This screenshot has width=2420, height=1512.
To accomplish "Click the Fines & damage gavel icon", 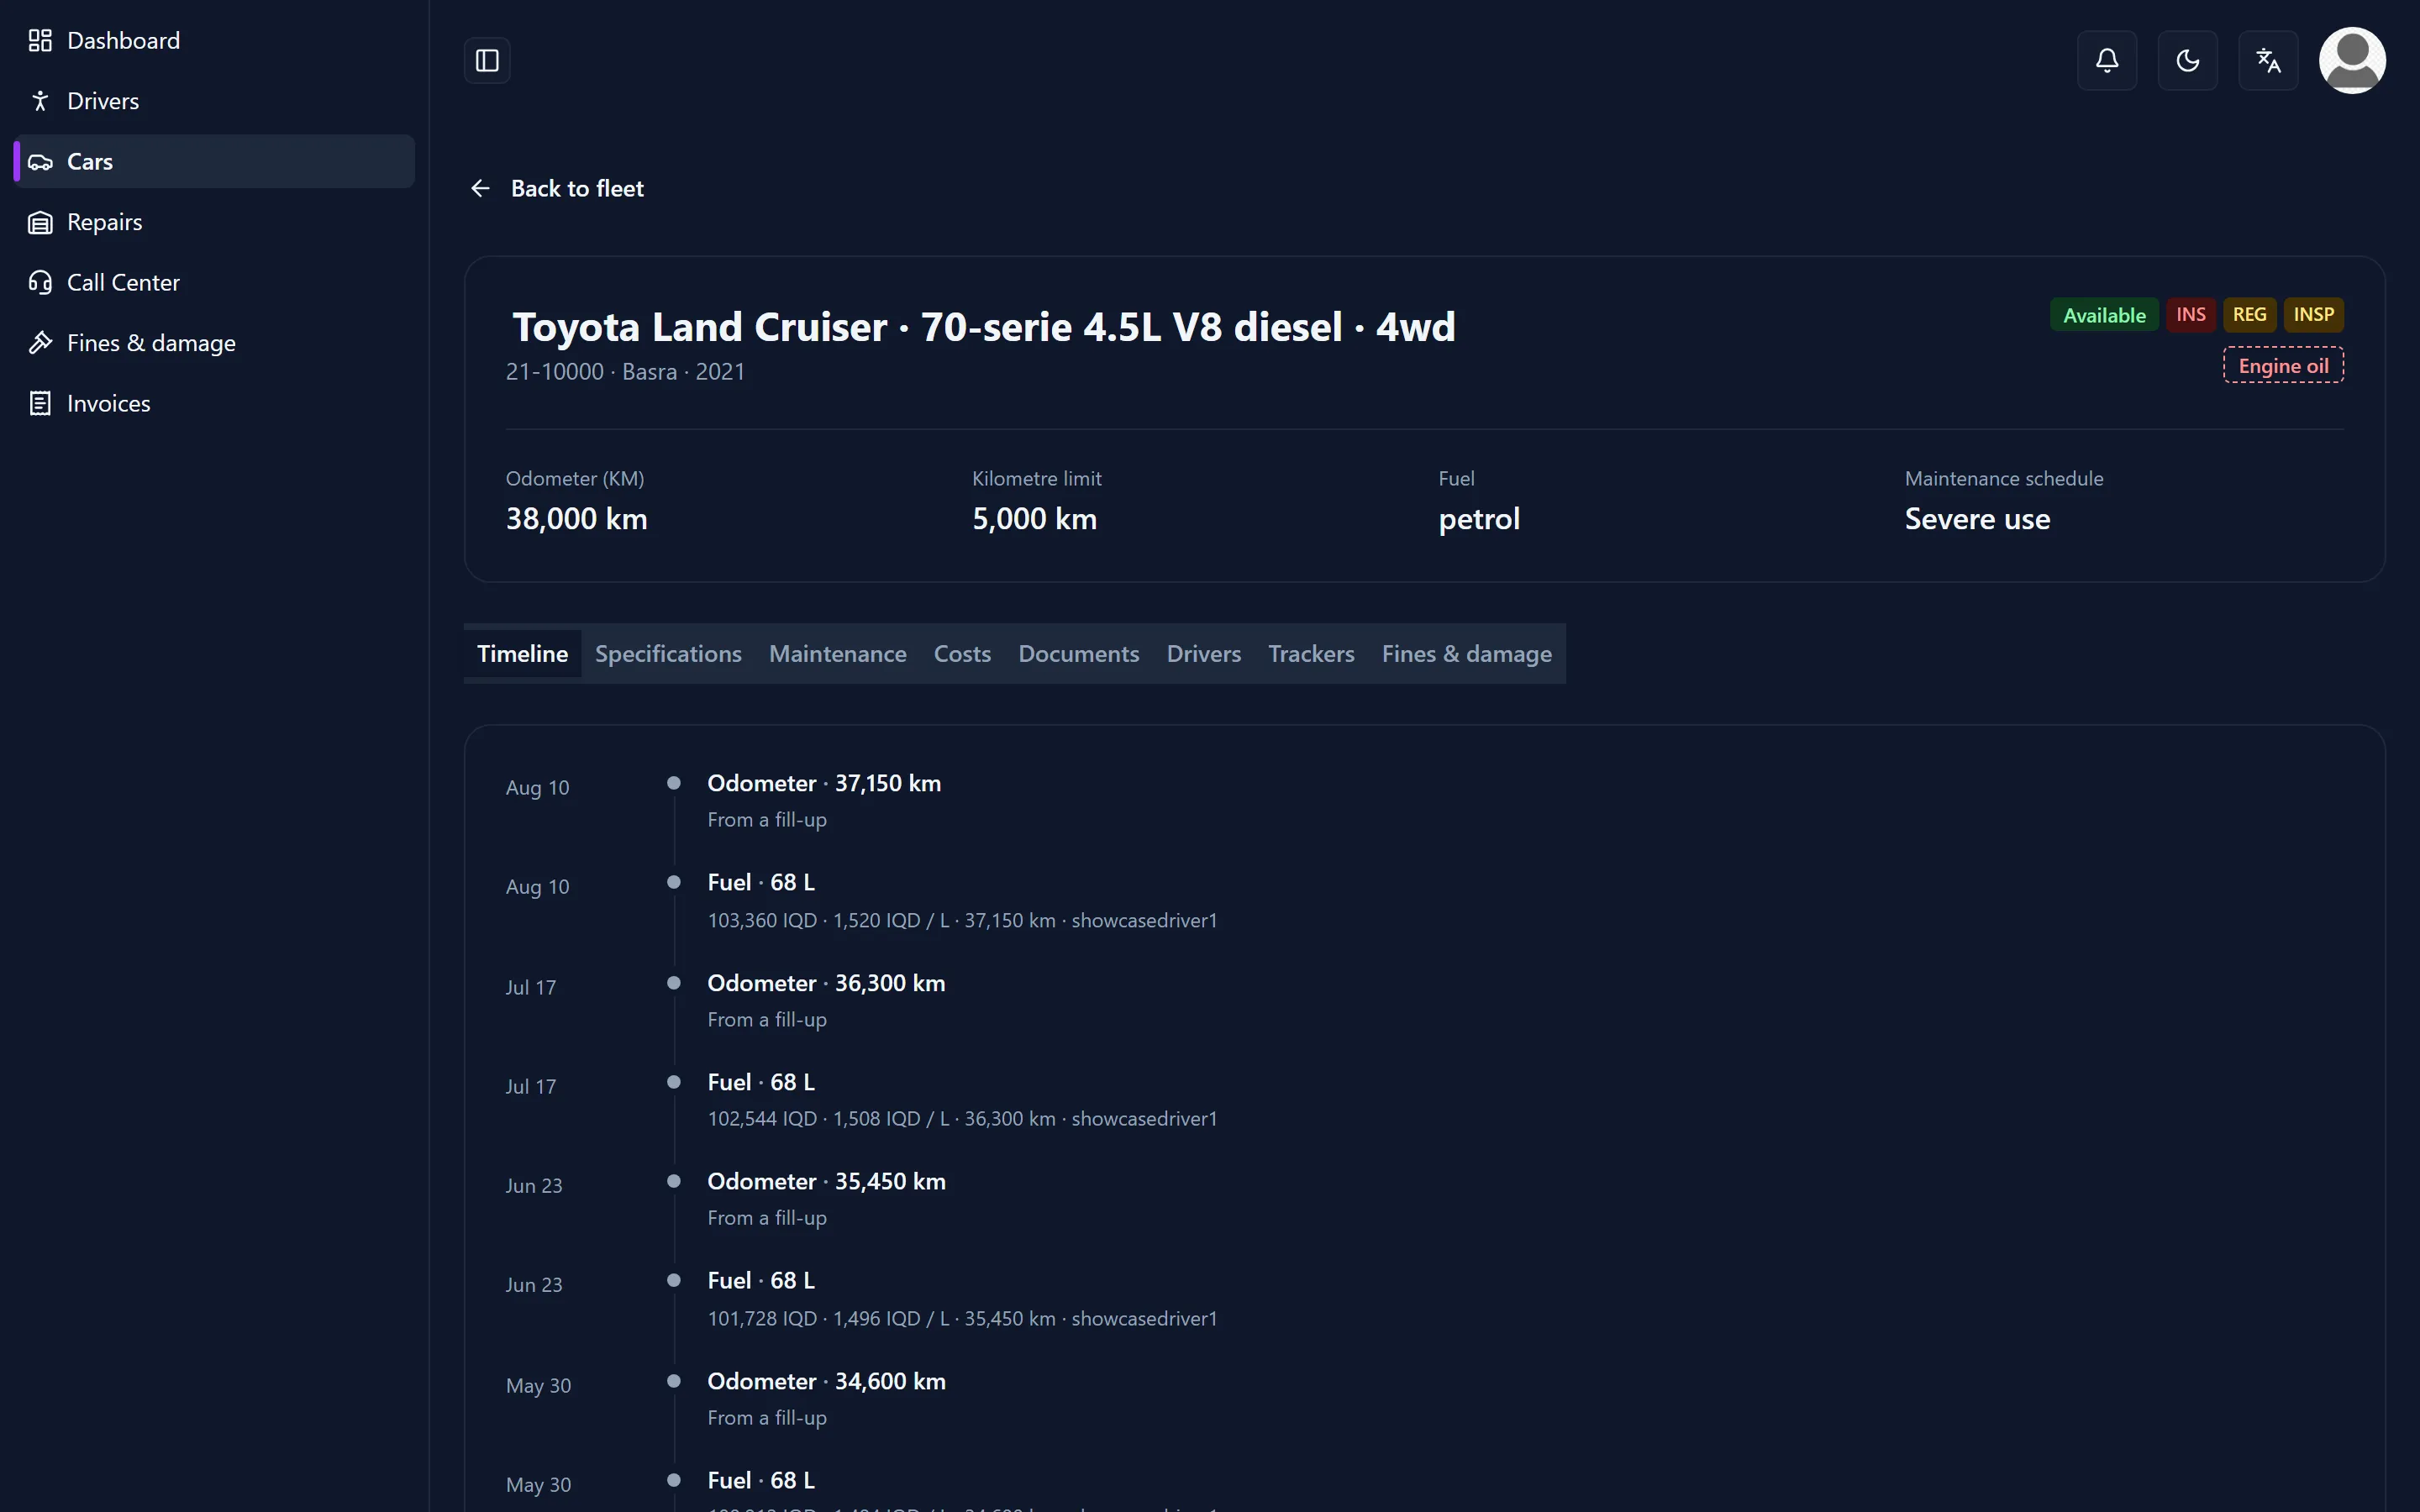I will [40, 343].
